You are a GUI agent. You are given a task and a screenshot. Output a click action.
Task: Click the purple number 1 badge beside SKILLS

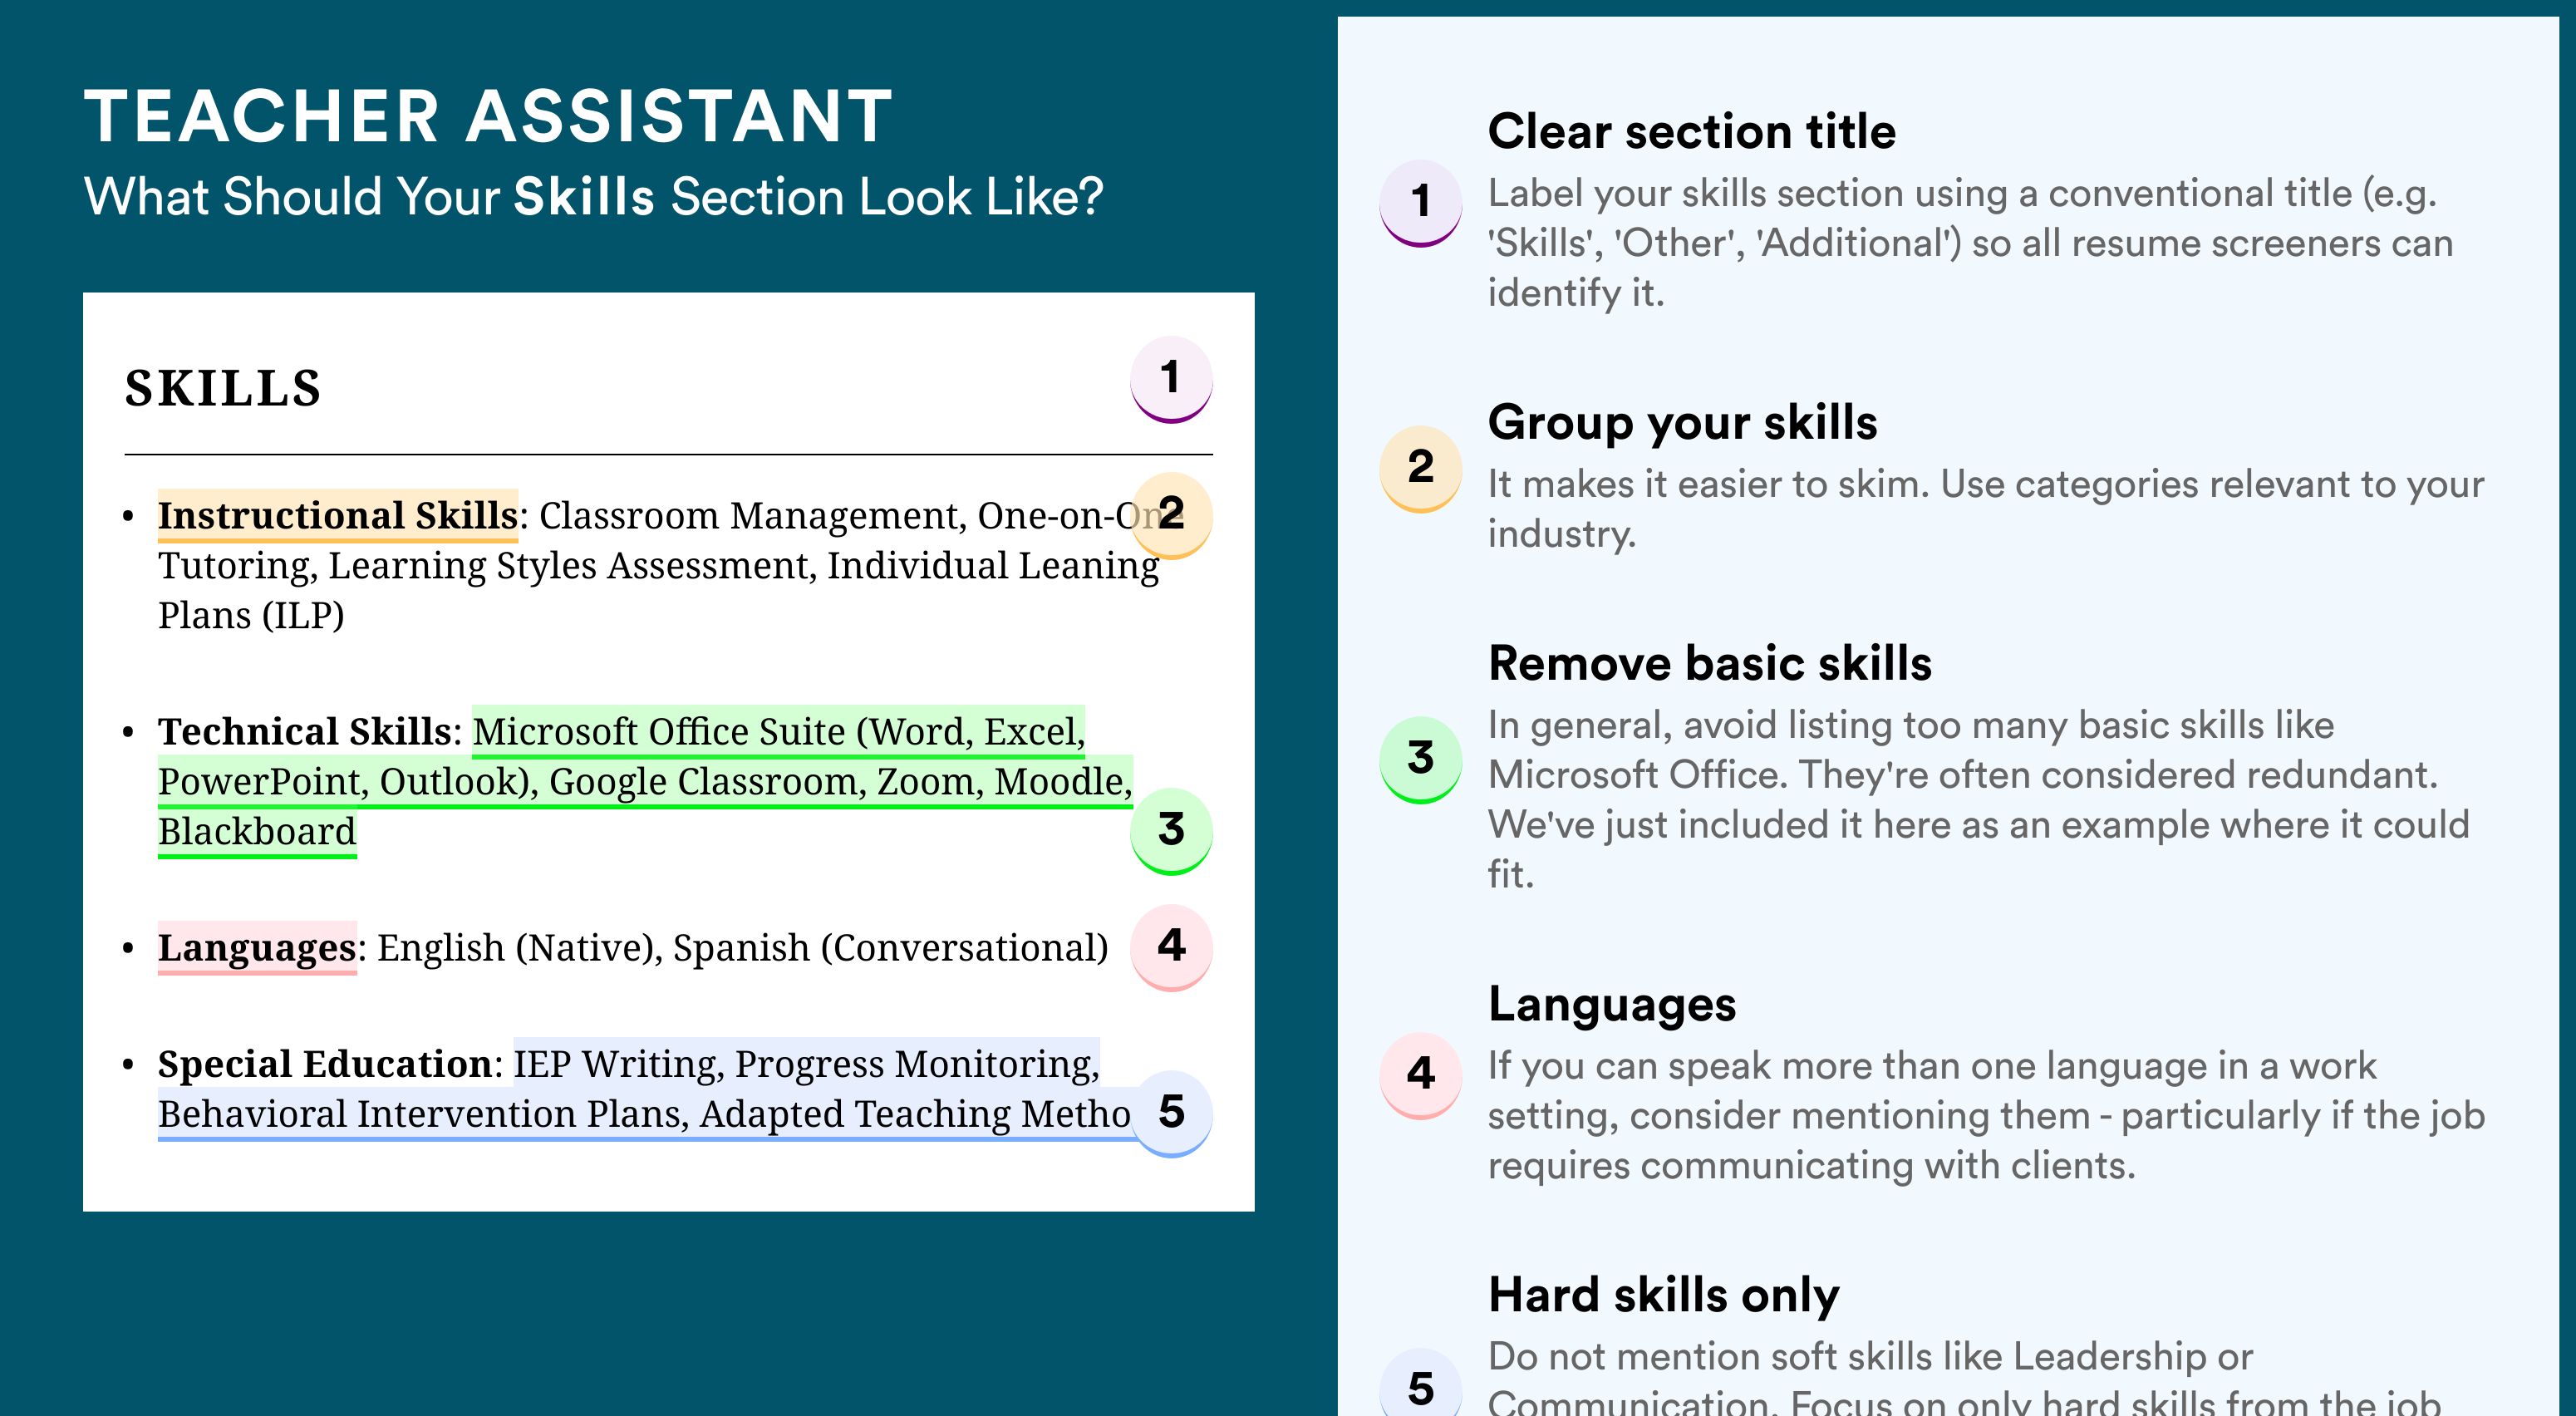click(1171, 379)
